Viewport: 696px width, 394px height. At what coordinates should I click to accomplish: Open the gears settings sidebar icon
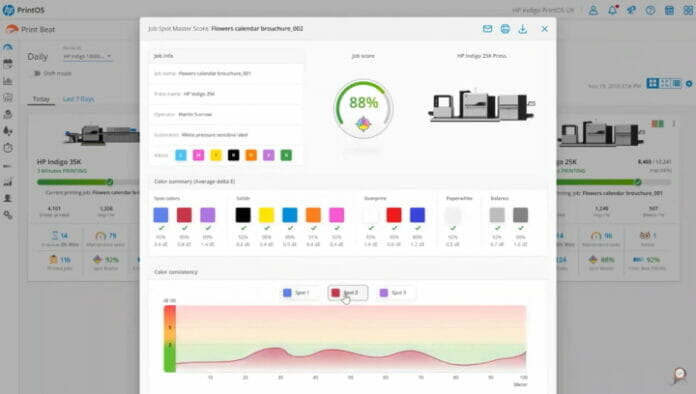pyautogui.click(x=8, y=215)
